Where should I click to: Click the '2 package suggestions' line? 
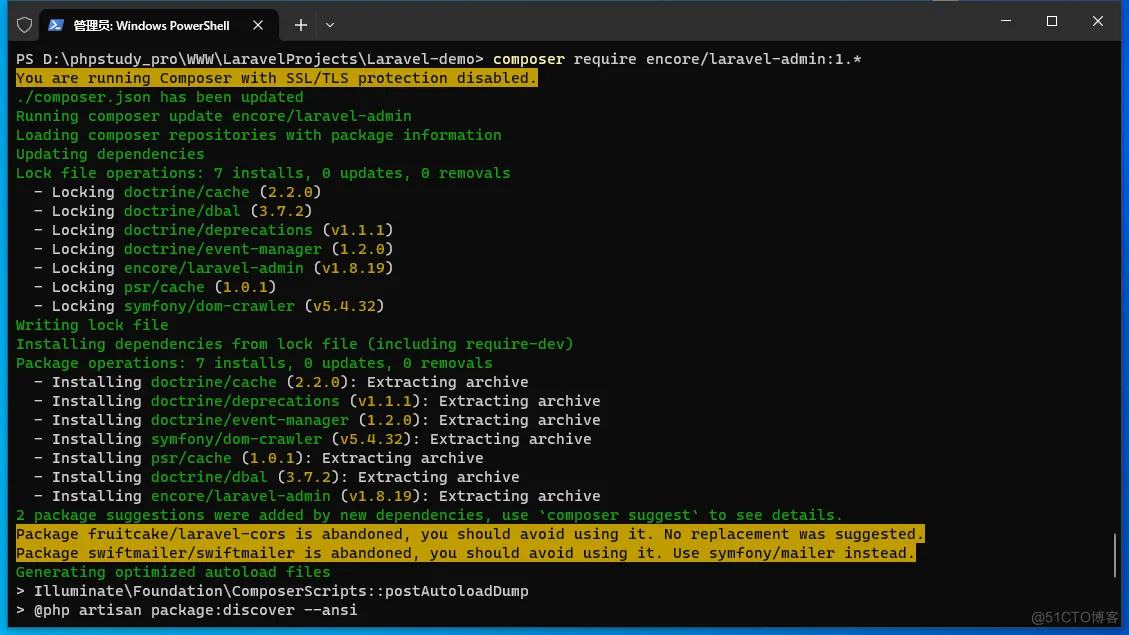click(429, 515)
